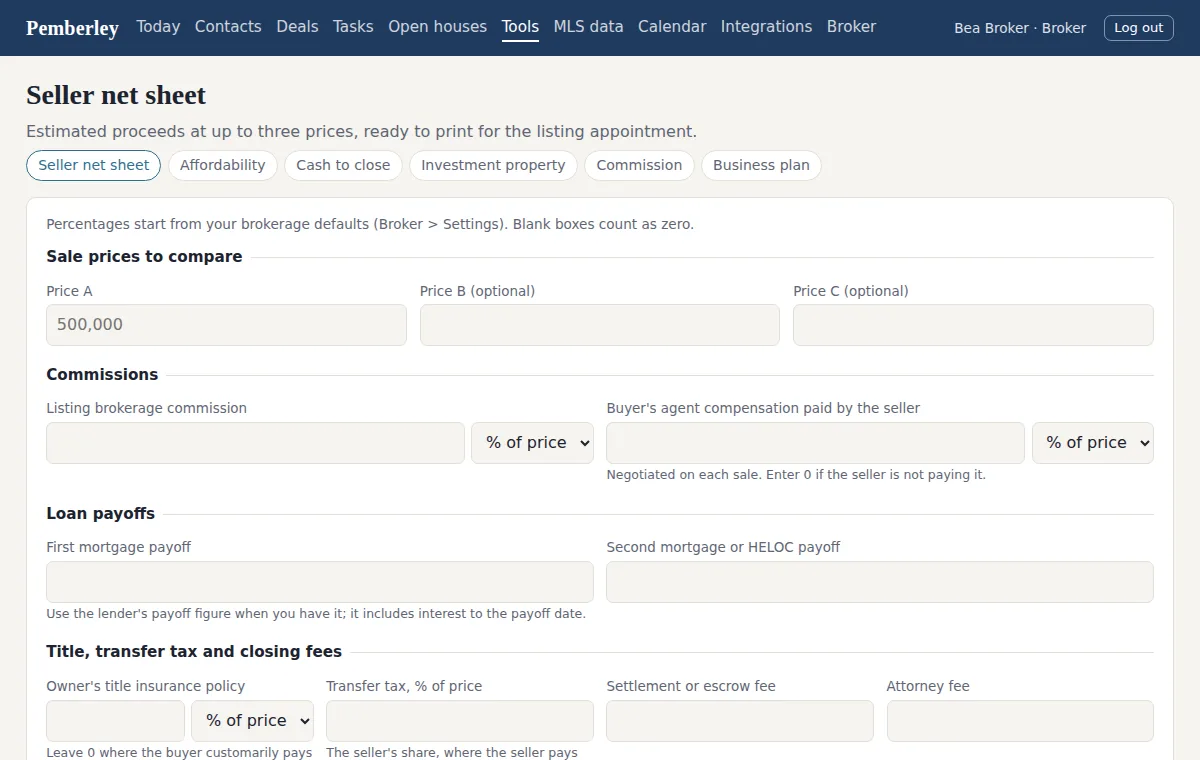
Task: Click the lender's payoff figure hint text
Action: click(x=316, y=613)
